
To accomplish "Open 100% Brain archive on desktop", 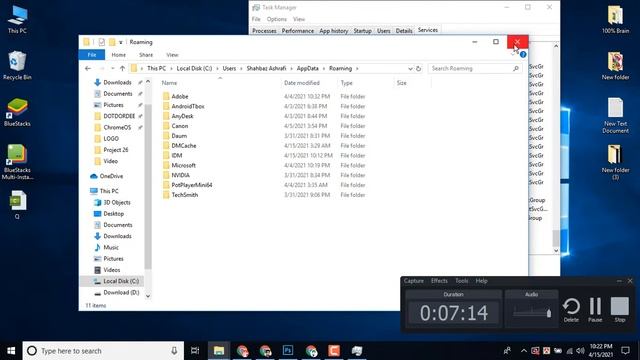I will pyautogui.click(x=615, y=19).
